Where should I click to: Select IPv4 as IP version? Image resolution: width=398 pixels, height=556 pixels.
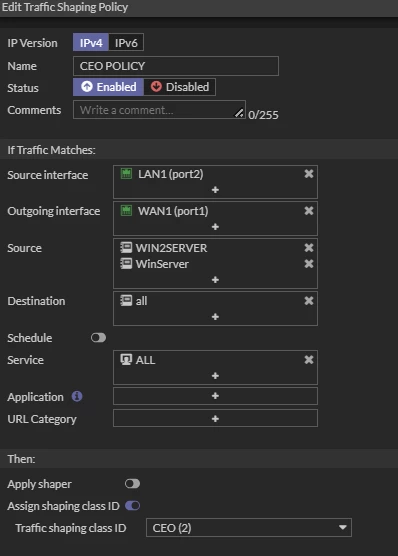point(91,43)
